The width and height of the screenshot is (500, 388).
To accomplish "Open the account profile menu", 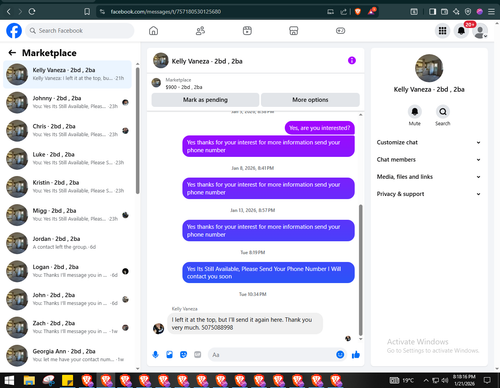I will (x=480, y=31).
